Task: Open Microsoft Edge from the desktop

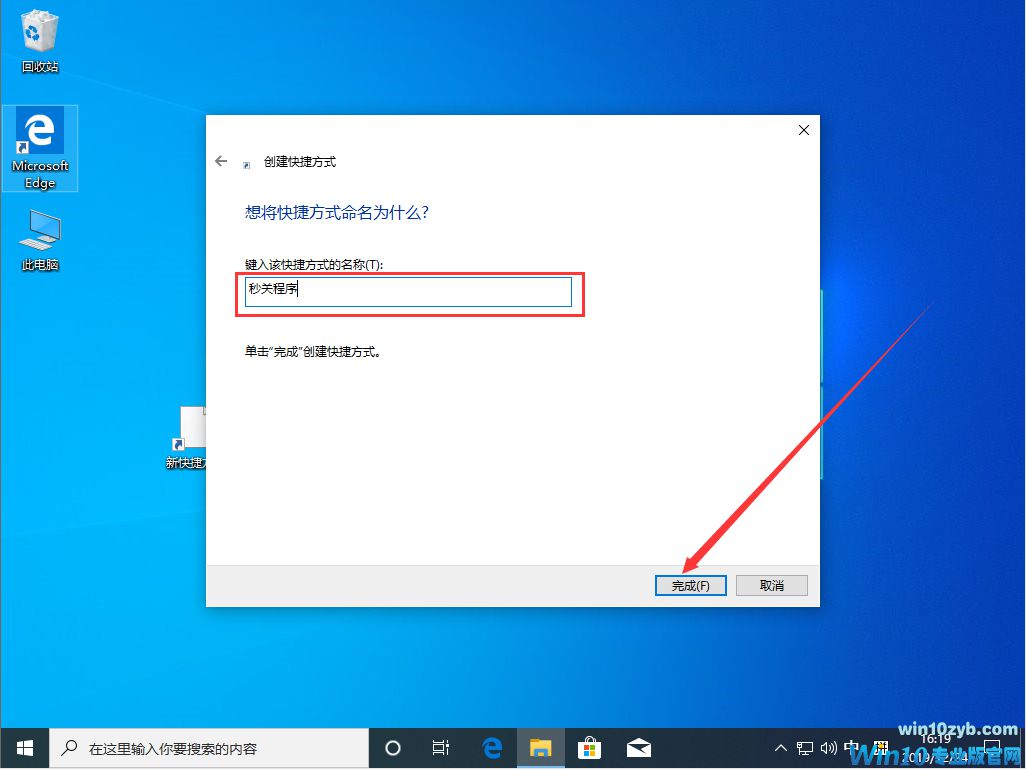Action: [38, 140]
